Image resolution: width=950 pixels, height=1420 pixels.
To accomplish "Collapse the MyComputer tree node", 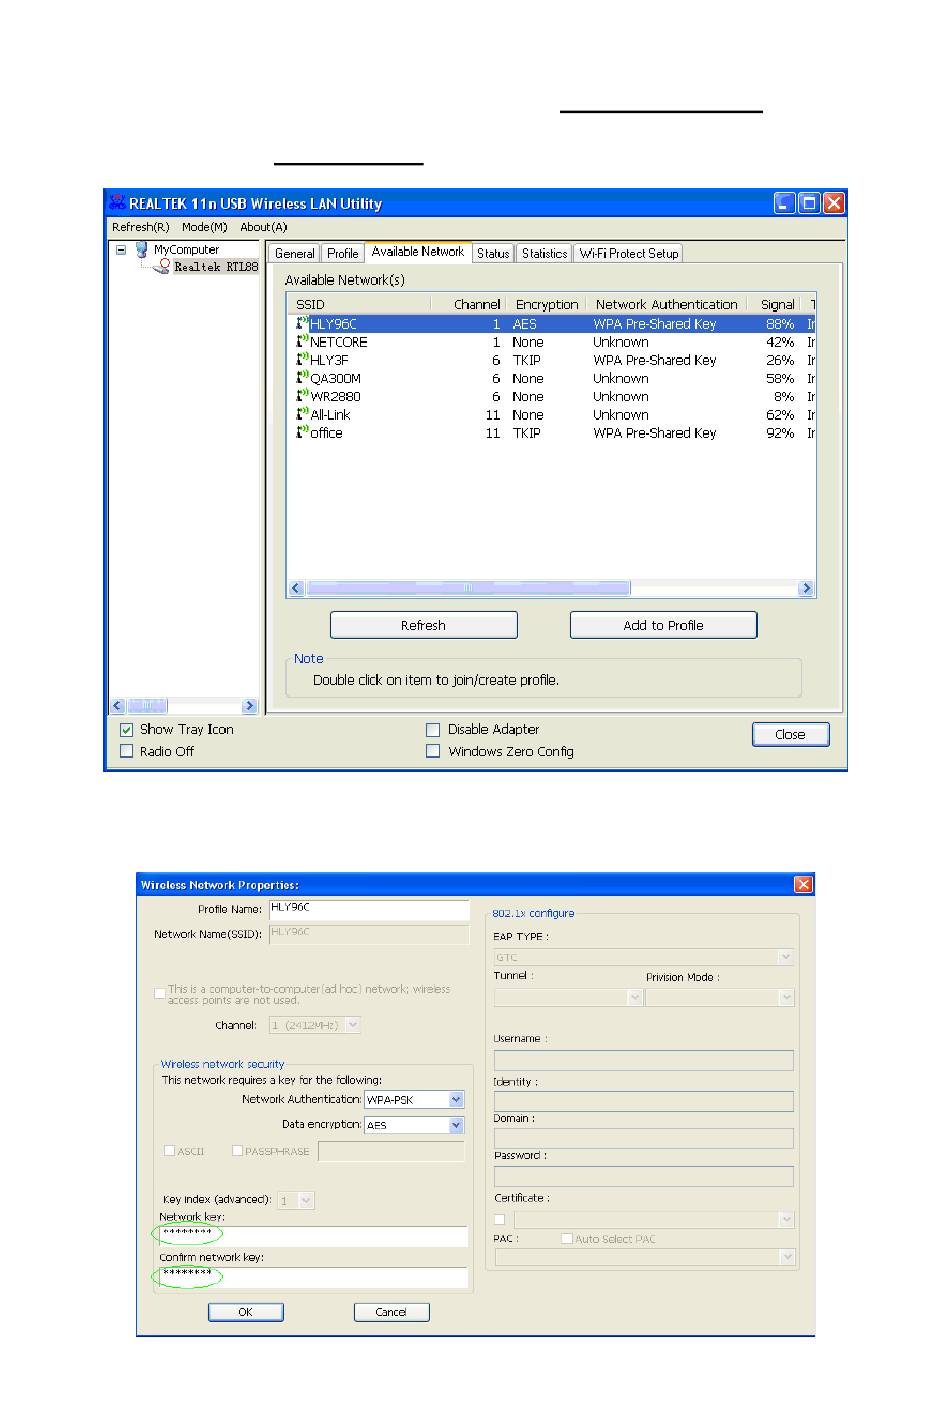I will 121,250.
